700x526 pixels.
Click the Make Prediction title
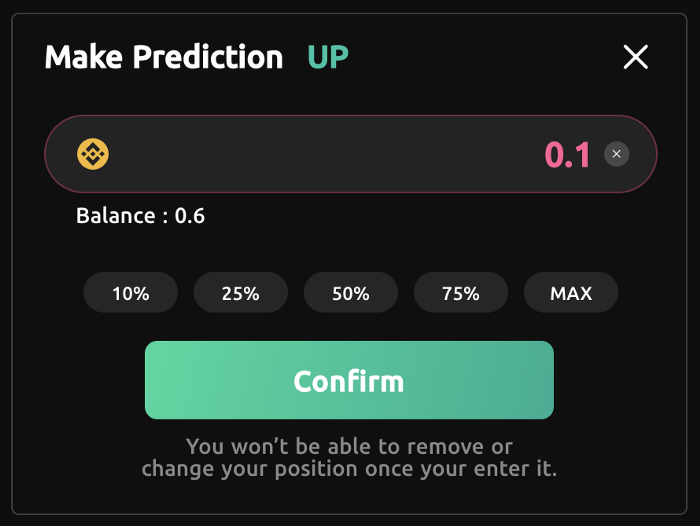tap(164, 57)
